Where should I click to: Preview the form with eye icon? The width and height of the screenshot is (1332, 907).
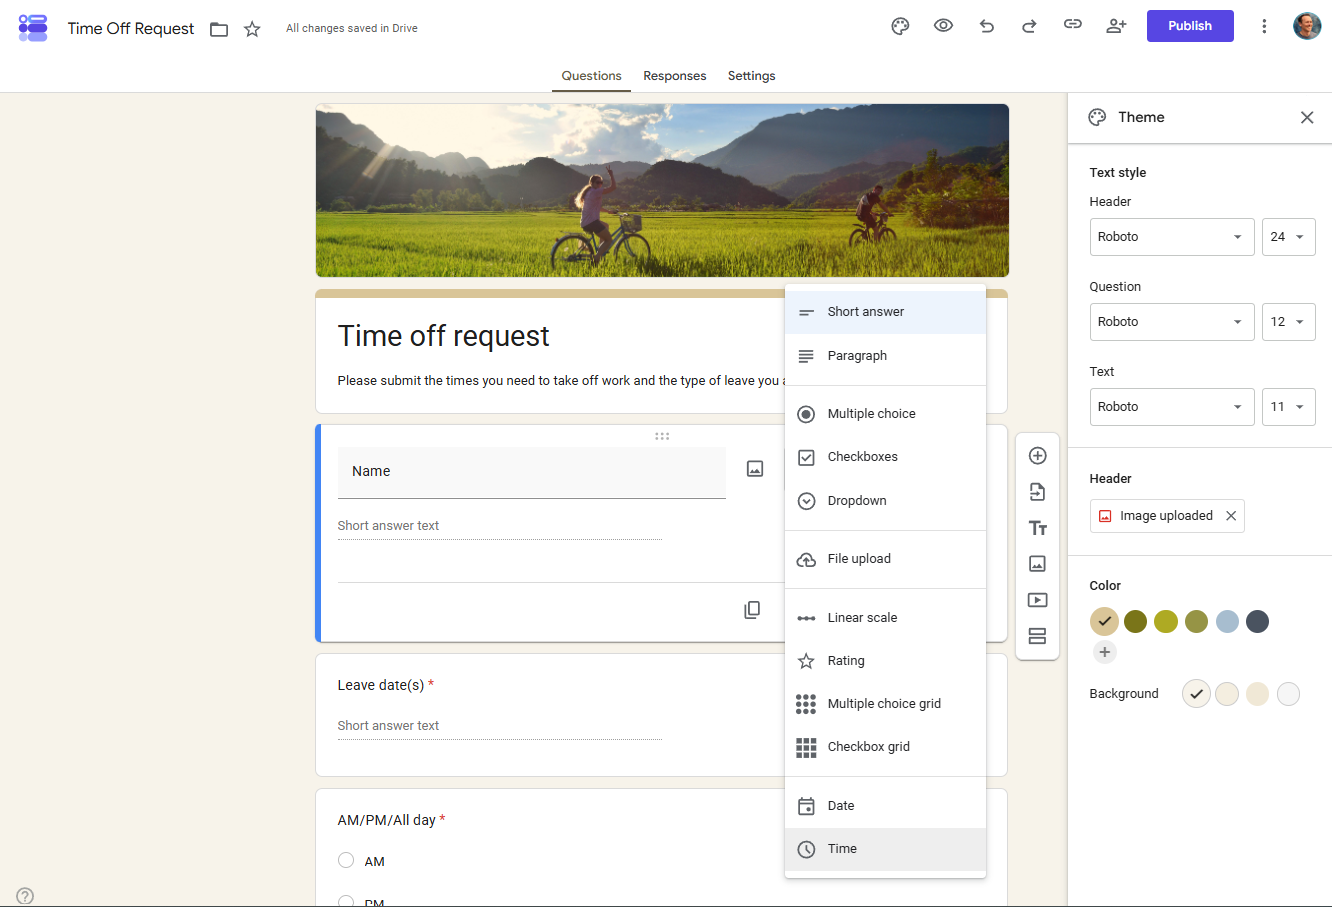943,26
